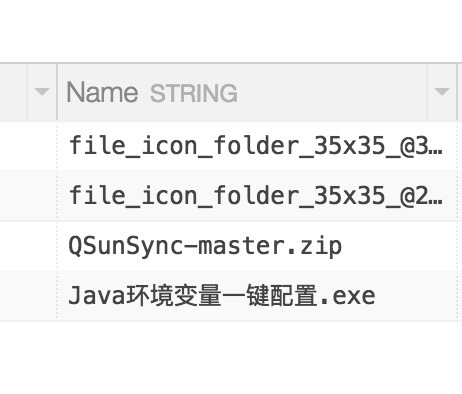This screenshot has width=462, height=394.
Task: Open the Name column dropdown arrow
Action: tap(442, 92)
